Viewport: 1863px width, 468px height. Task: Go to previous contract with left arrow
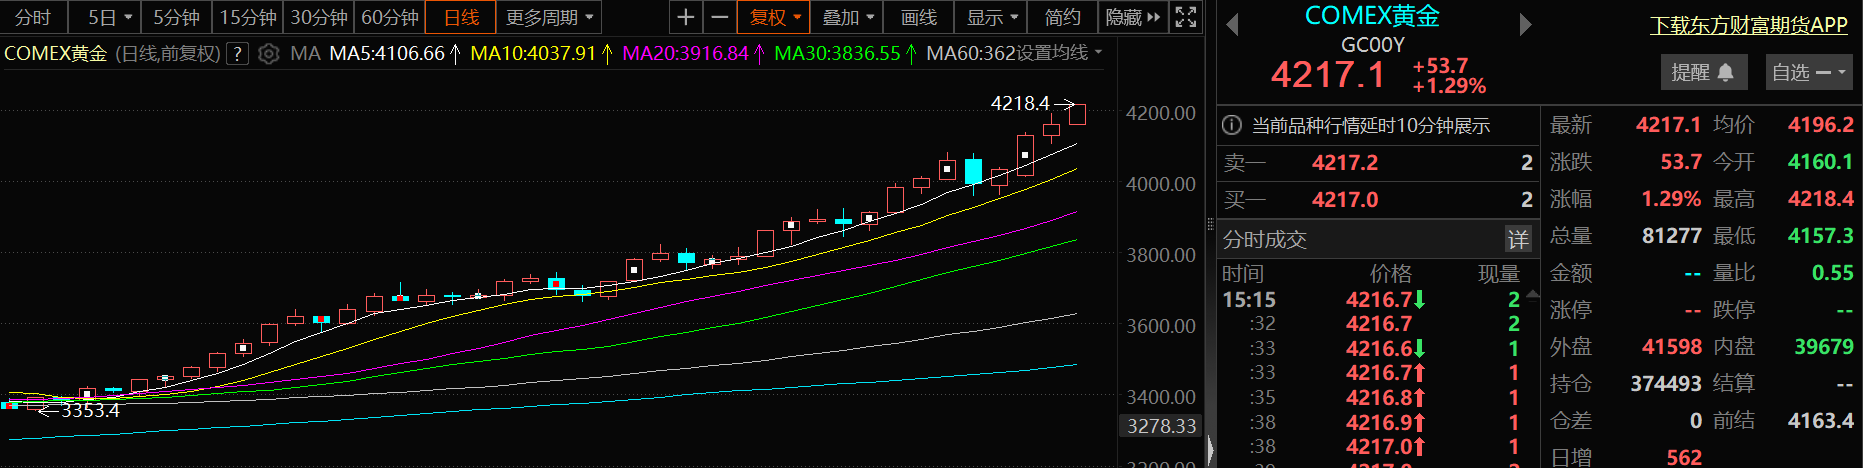[x=1232, y=25]
